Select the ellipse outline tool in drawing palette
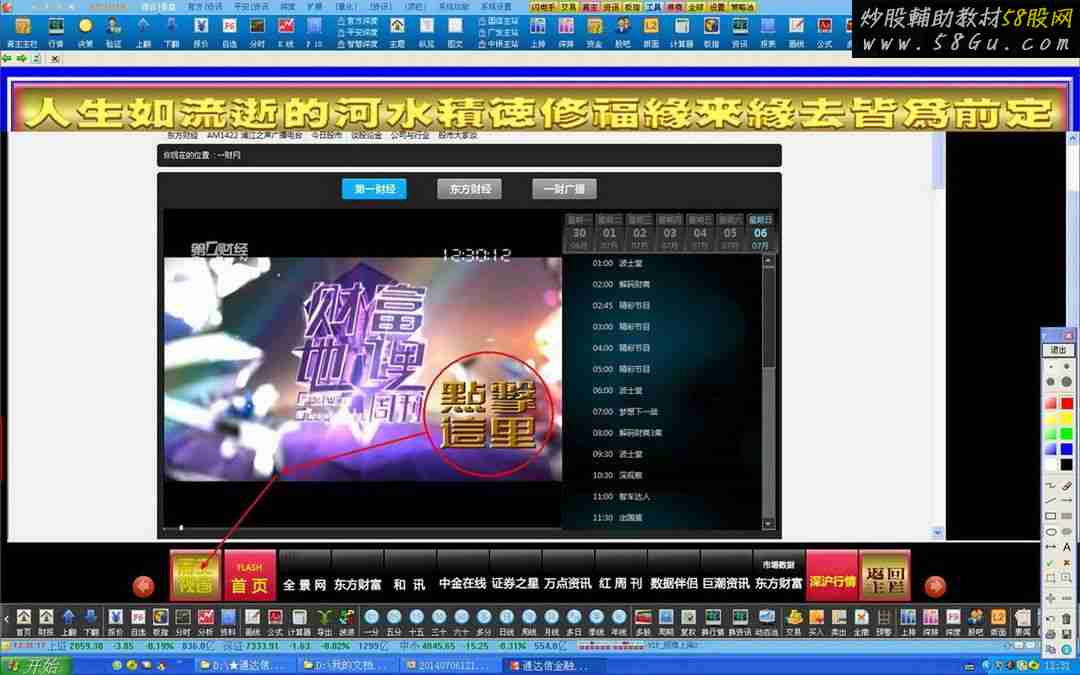The image size is (1080, 675). (x=1051, y=532)
